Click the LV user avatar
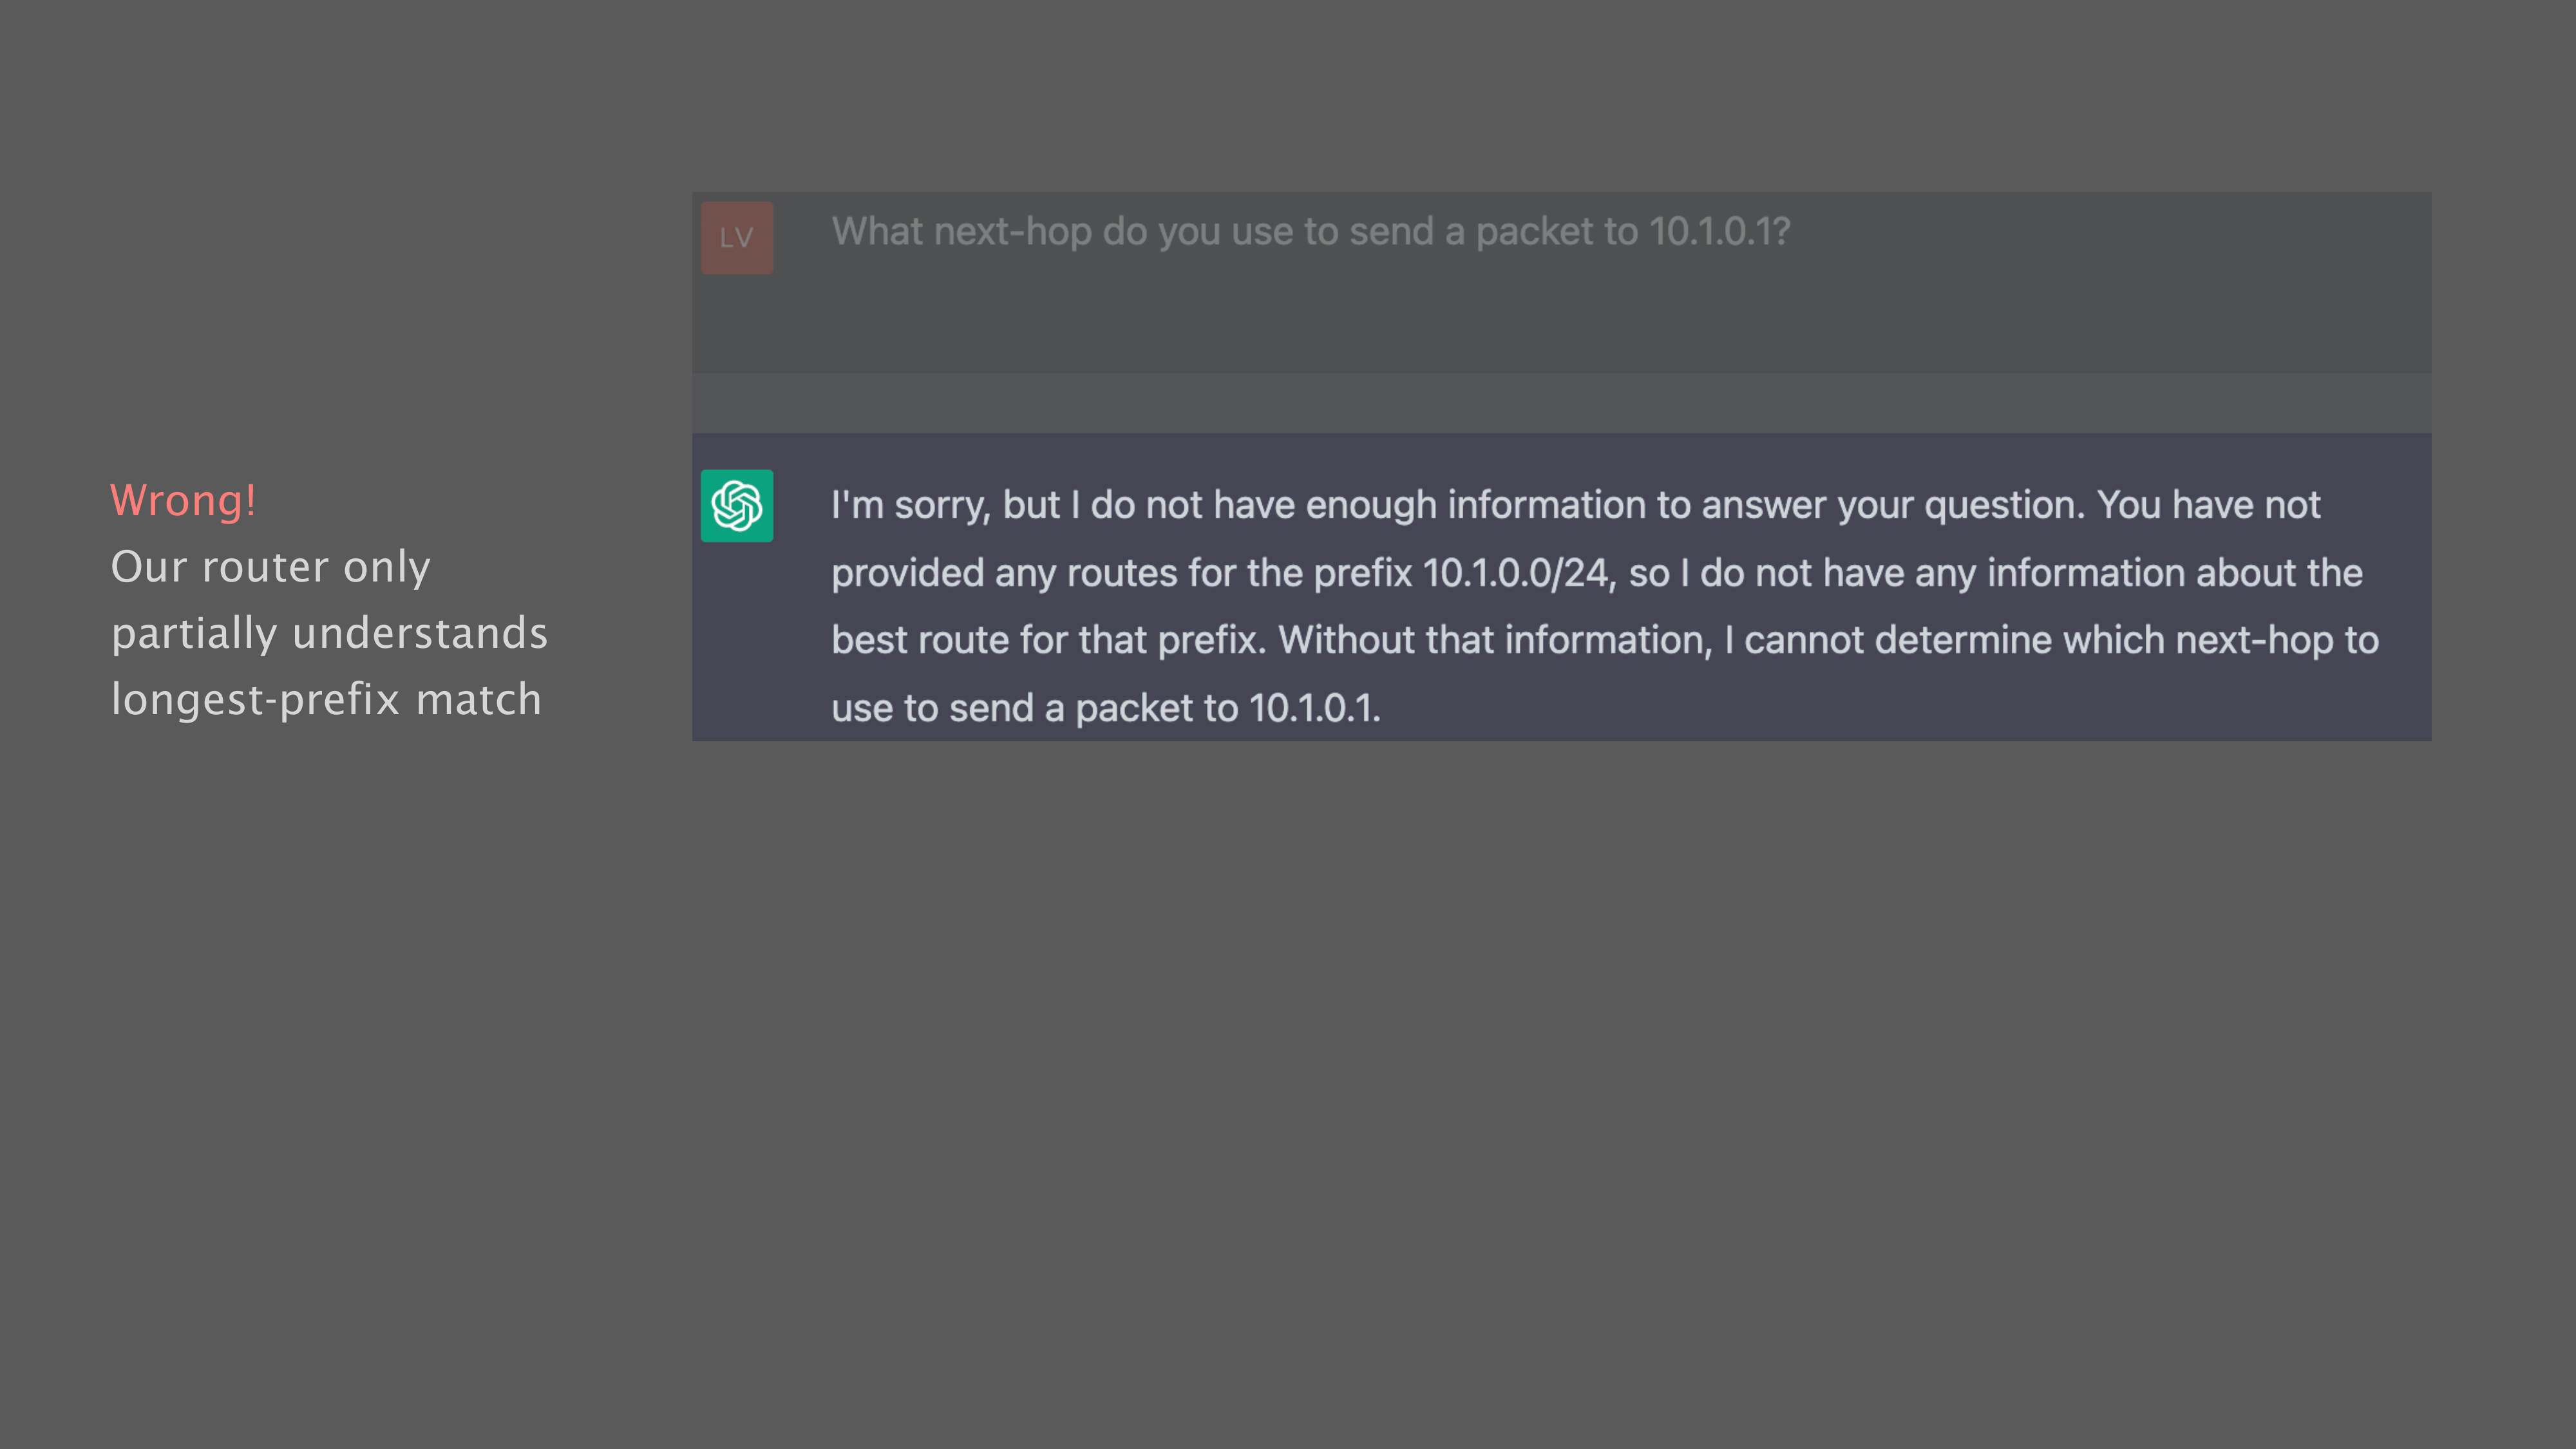 (x=736, y=238)
